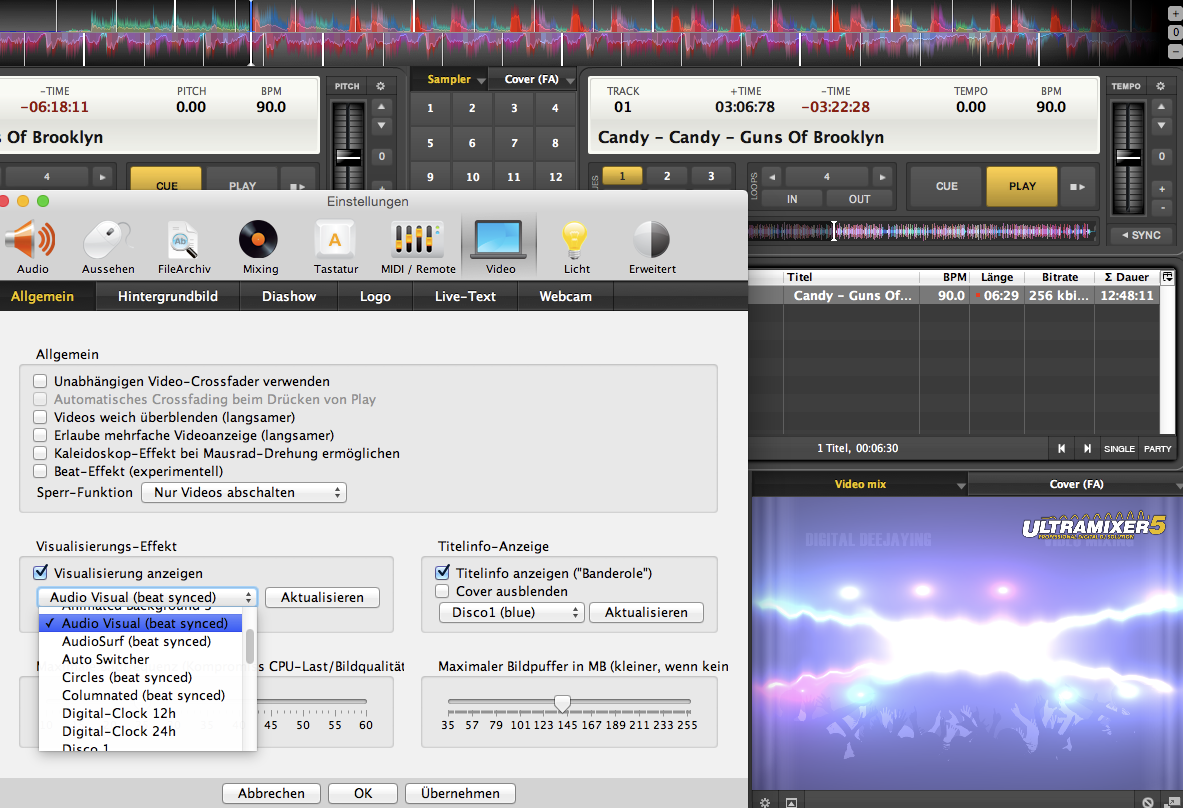Uncheck Visualisierung anzeigen

pyautogui.click(x=41, y=573)
